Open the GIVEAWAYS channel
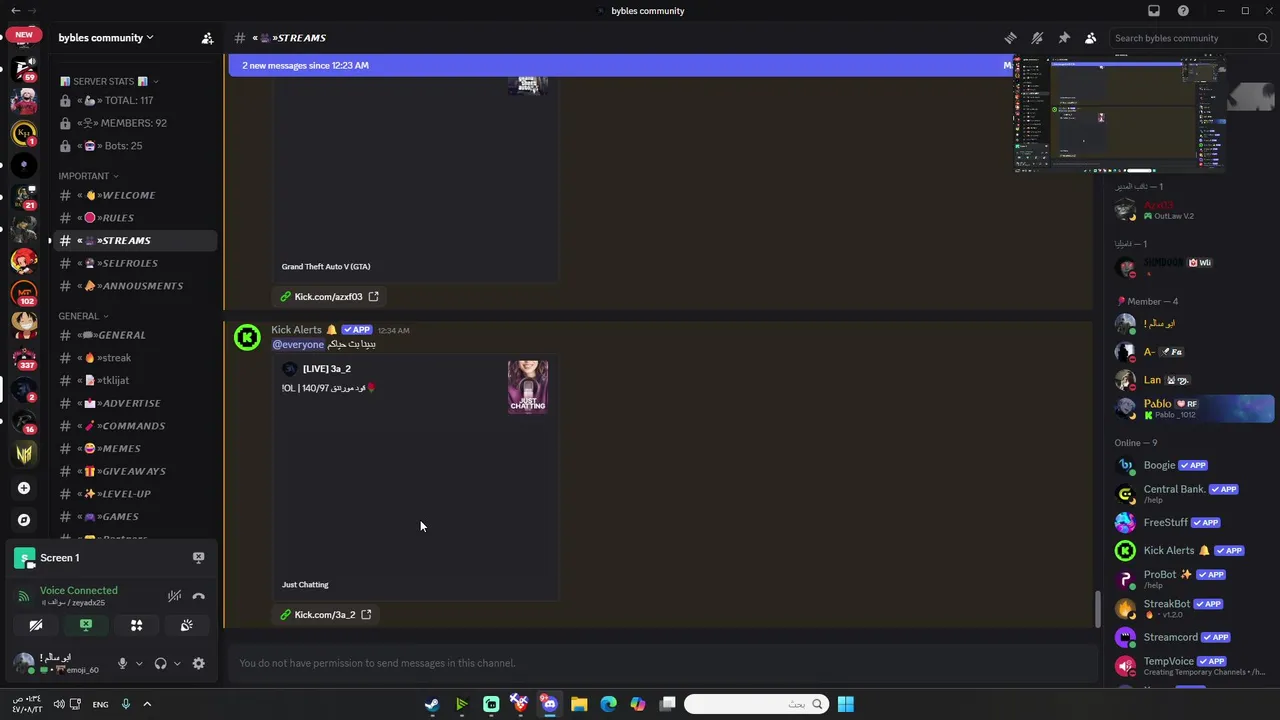 133,471
